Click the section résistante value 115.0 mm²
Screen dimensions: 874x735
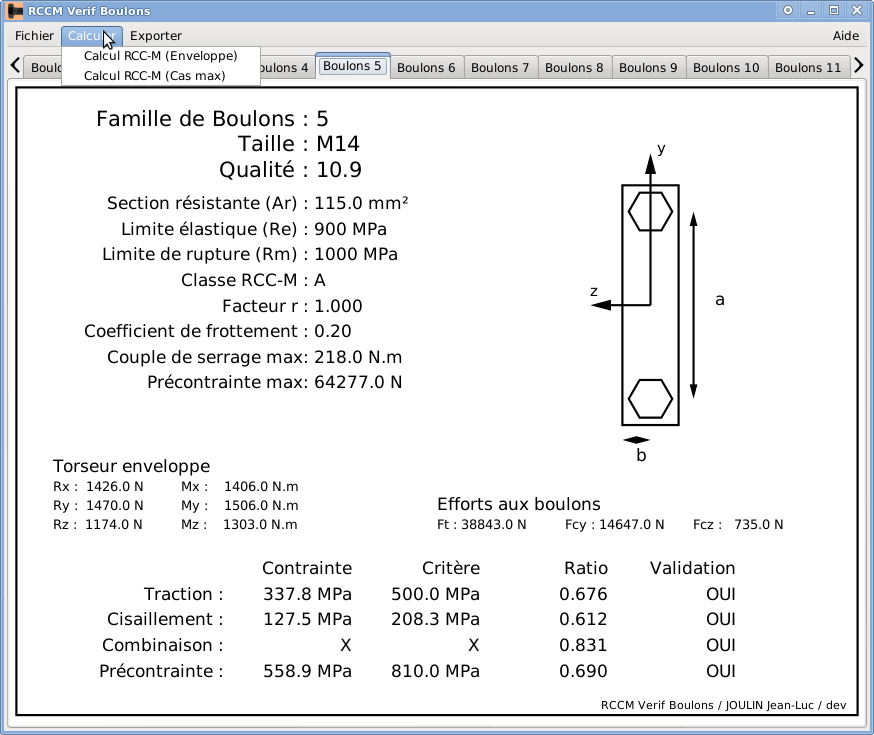pyautogui.click(x=361, y=203)
